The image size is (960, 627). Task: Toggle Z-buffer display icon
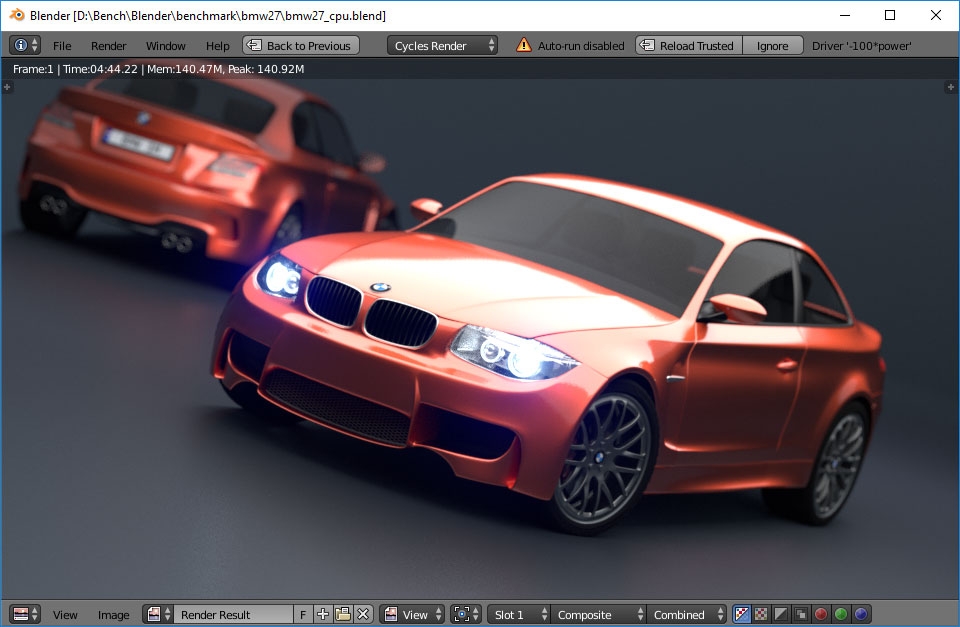coord(801,614)
